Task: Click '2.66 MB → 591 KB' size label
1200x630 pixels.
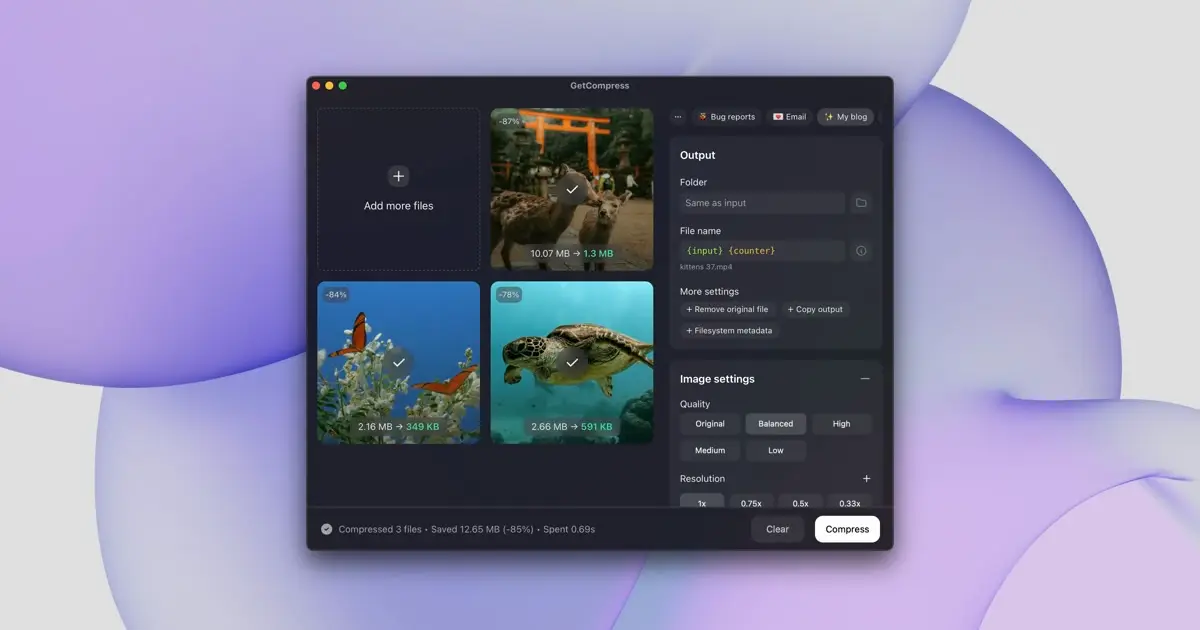Action: pyautogui.click(x=572, y=427)
